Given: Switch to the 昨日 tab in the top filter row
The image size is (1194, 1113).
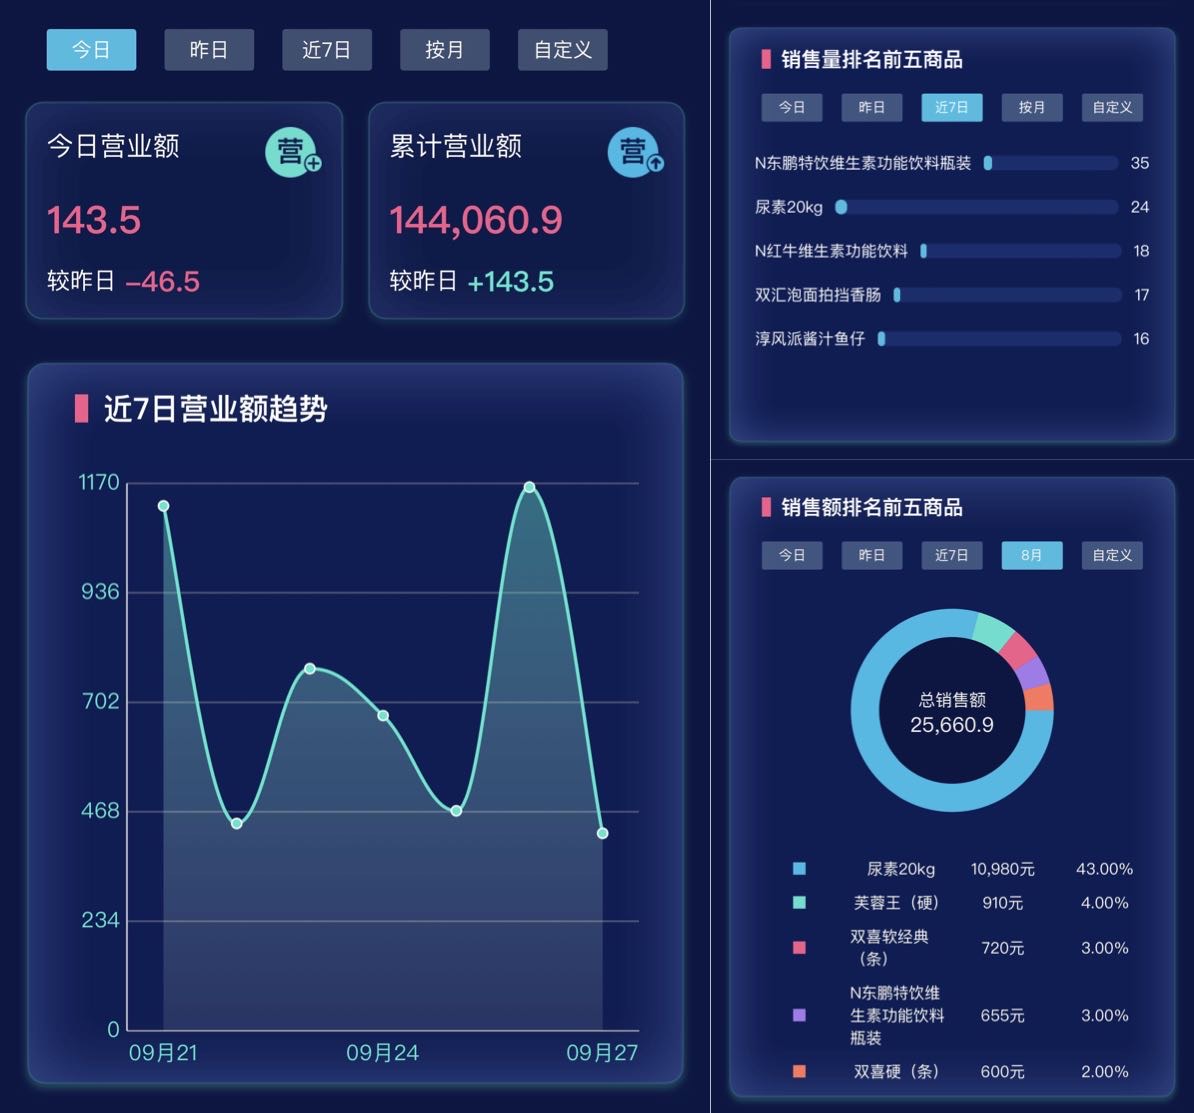Looking at the screenshot, I should tap(209, 49).
